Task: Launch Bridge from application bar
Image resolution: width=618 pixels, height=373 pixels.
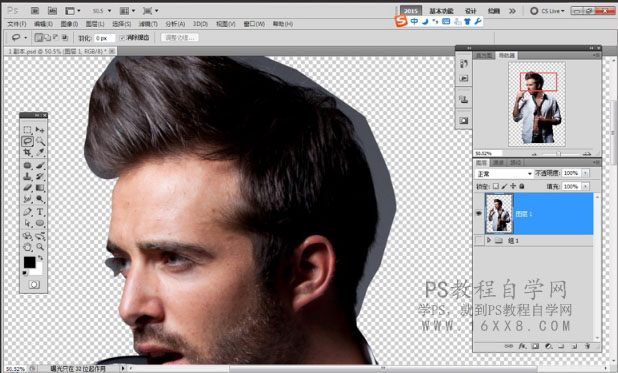Action: click(x=35, y=11)
